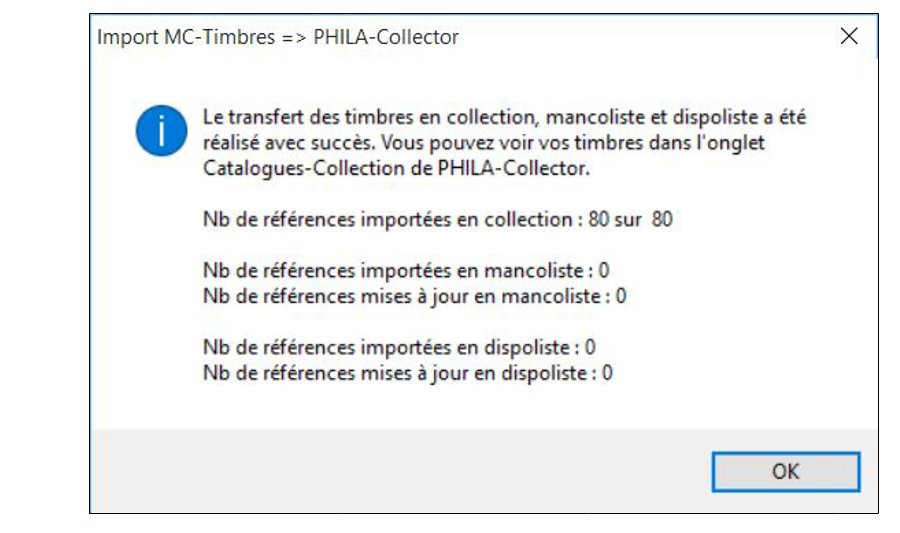This screenshot has width=900, height=533.
Task: Click the blue information icon
Action: (x=161, y=130)
